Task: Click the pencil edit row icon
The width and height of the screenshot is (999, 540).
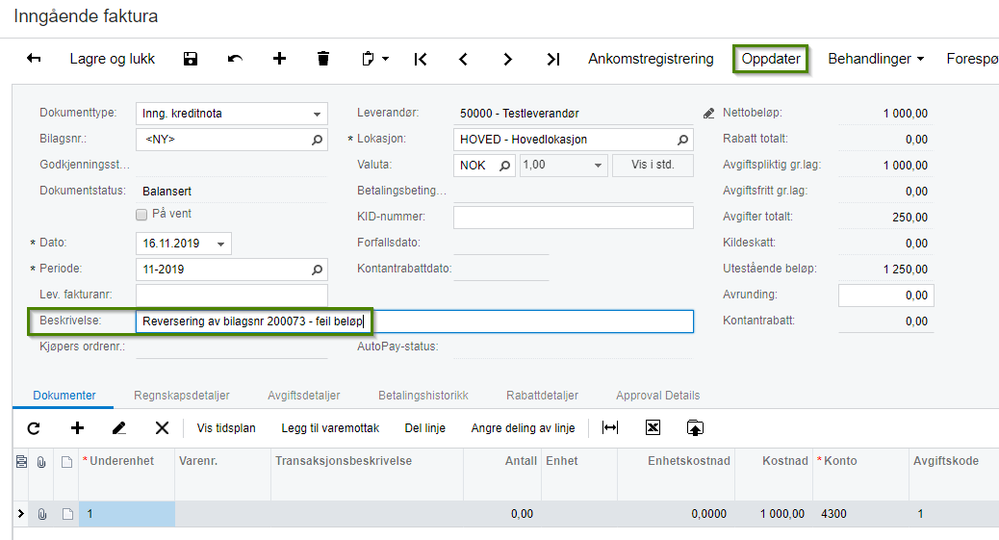Action: point(119,428)
